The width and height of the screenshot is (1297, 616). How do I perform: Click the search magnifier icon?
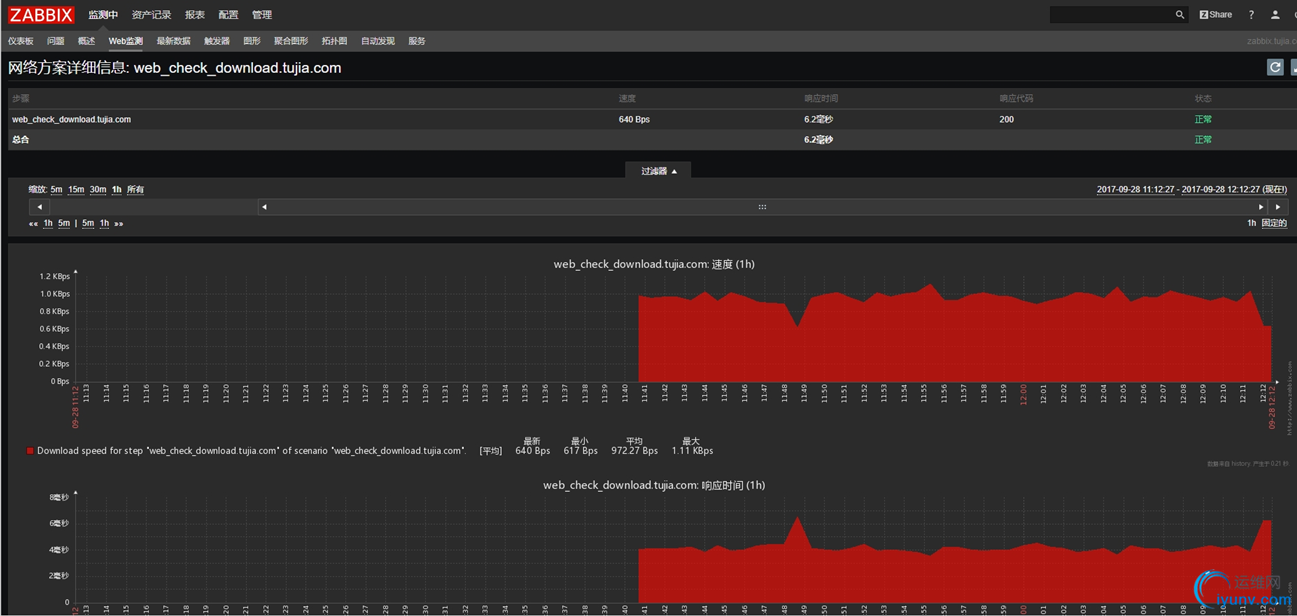(1180, 15)
